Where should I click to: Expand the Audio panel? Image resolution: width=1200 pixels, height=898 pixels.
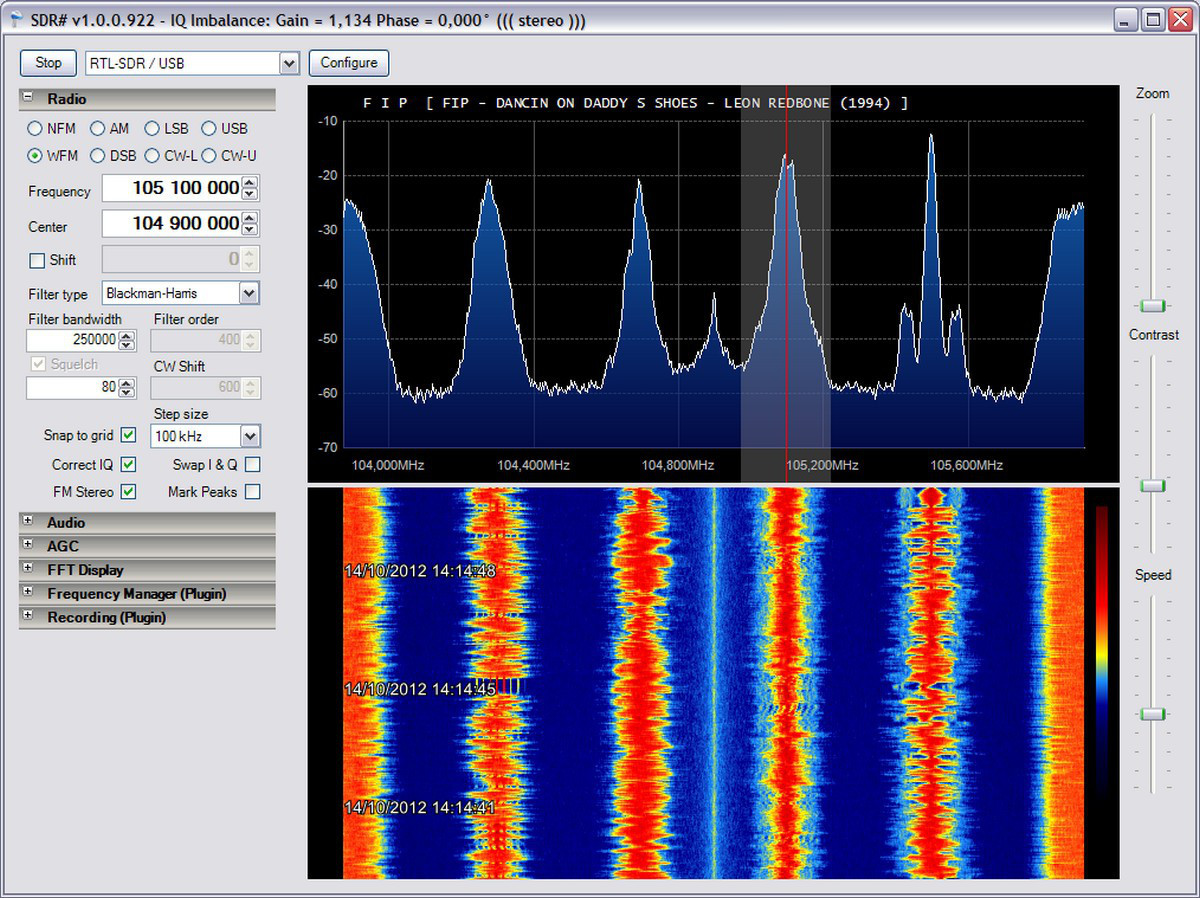28,522
